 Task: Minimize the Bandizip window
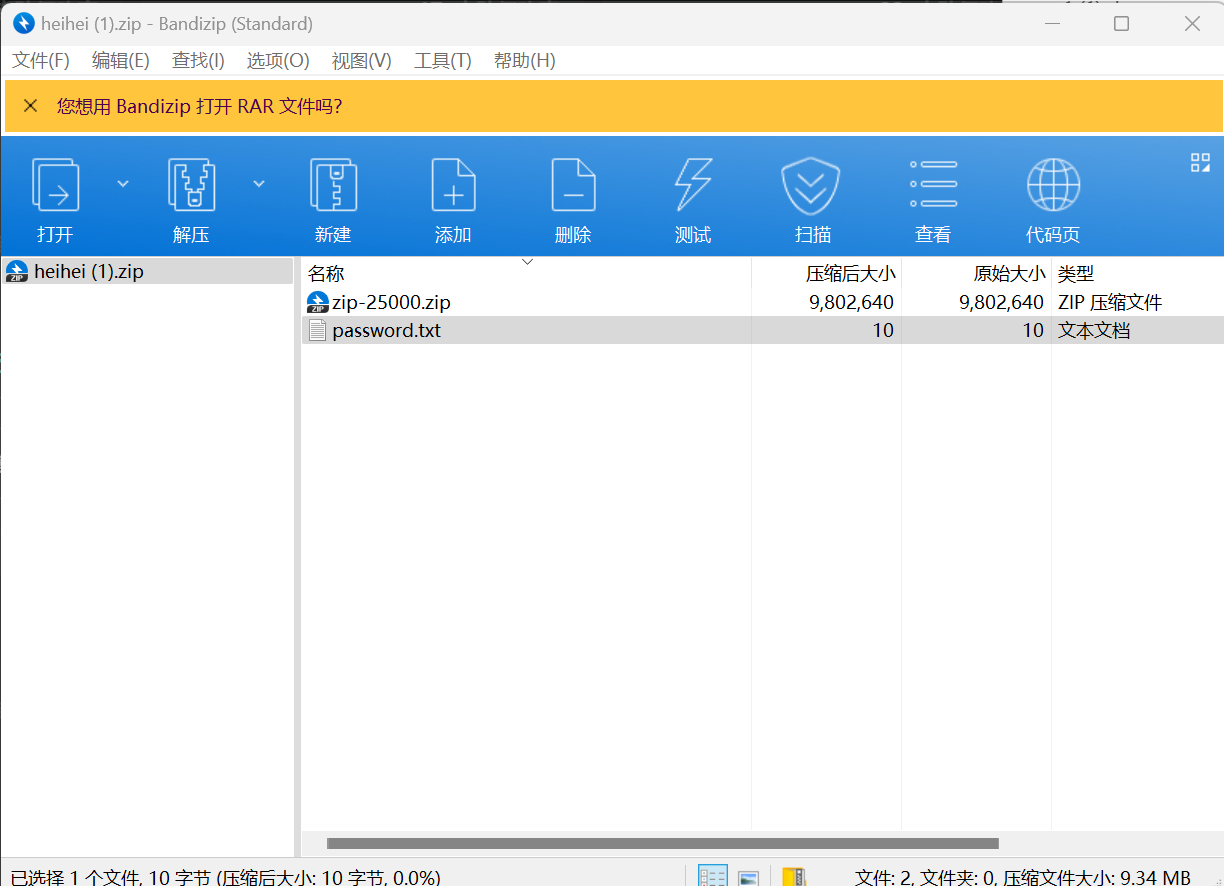1051,24
